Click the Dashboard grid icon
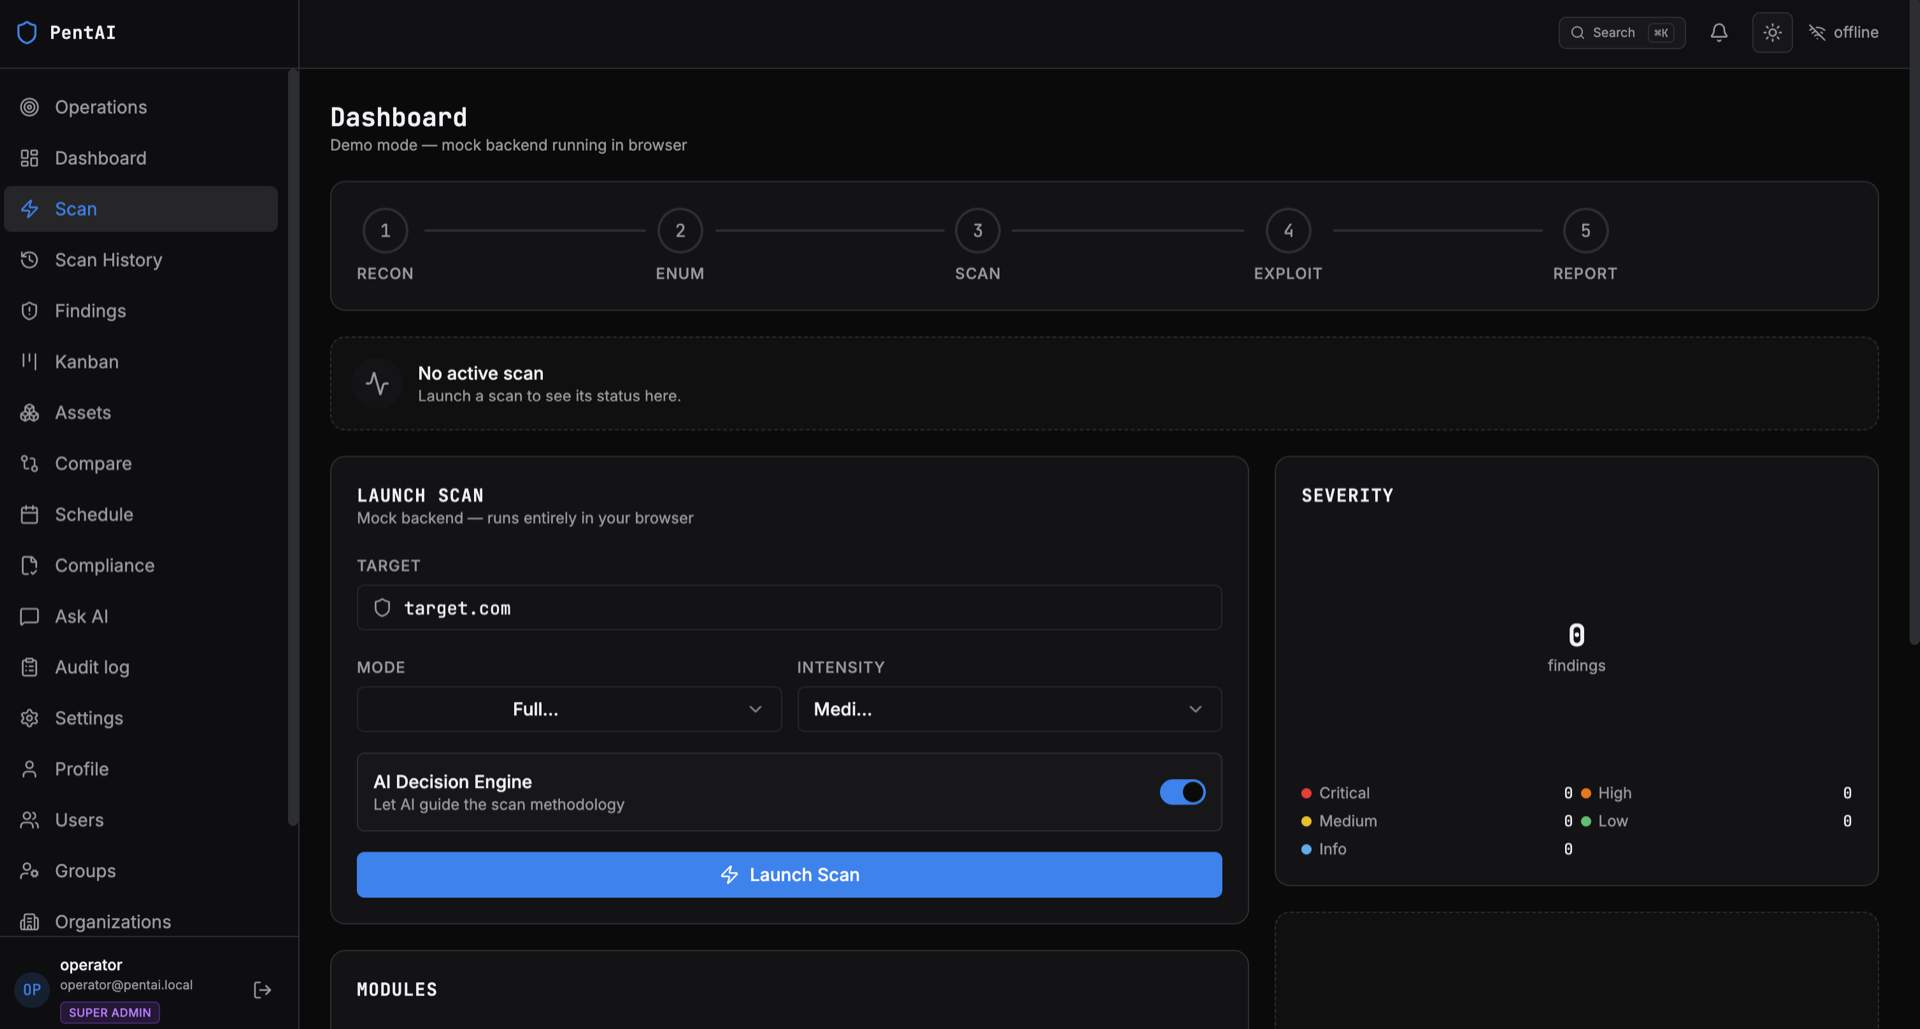The image size is (1920, 1029). [x=30, y=158]
